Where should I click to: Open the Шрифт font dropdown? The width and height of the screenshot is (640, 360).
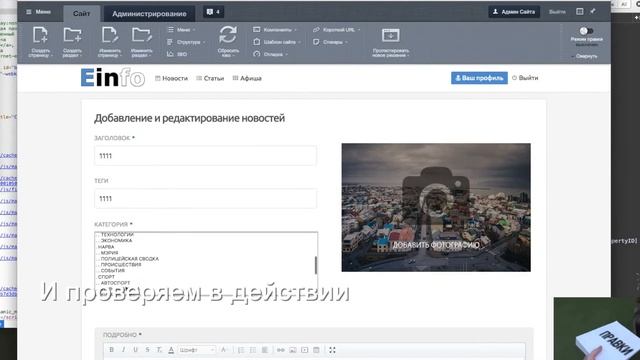coord(197,350)
